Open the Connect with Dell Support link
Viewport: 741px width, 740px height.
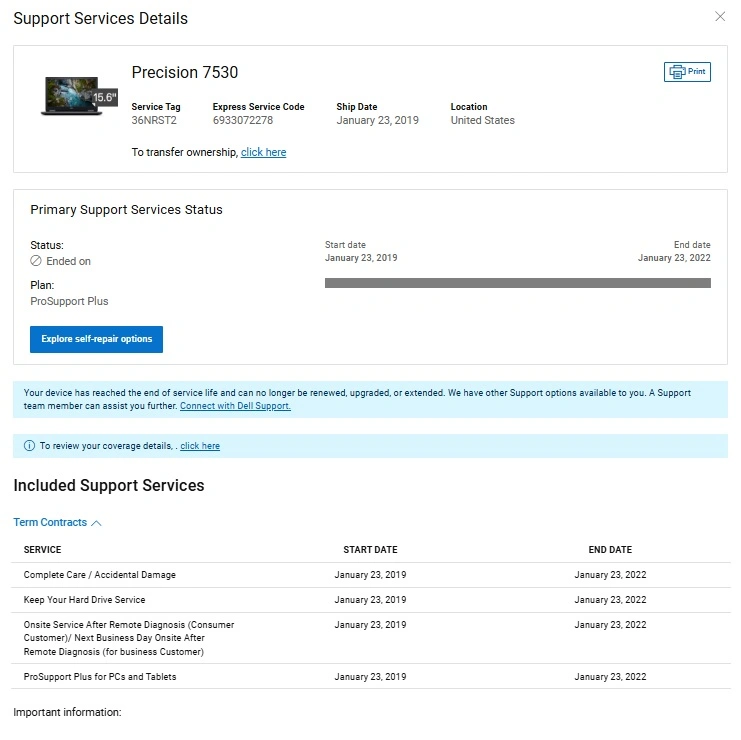[x=235, y=406]
